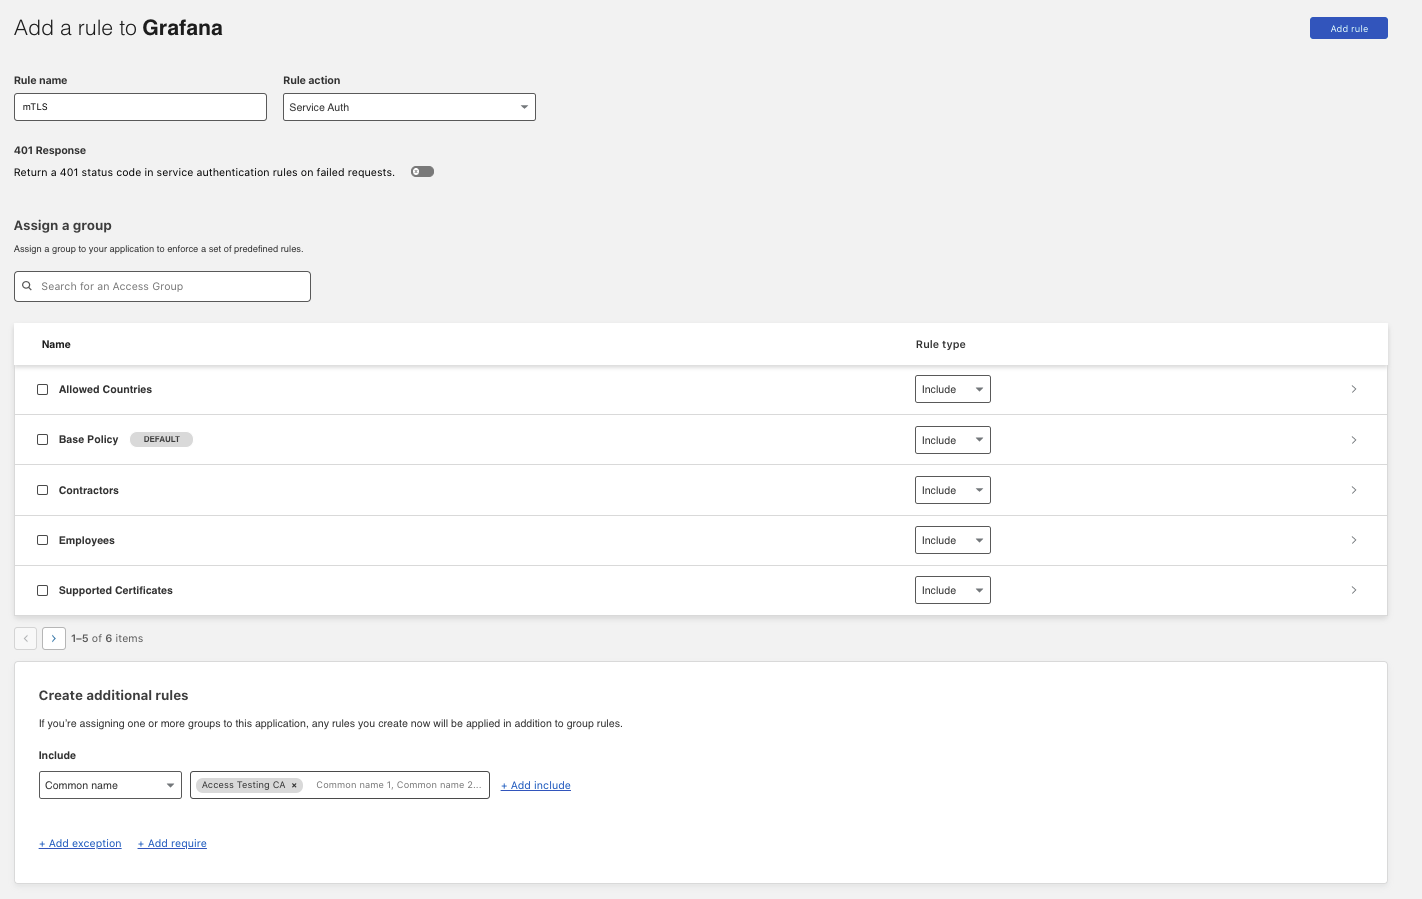Click the Add exception link

point(80,844)
